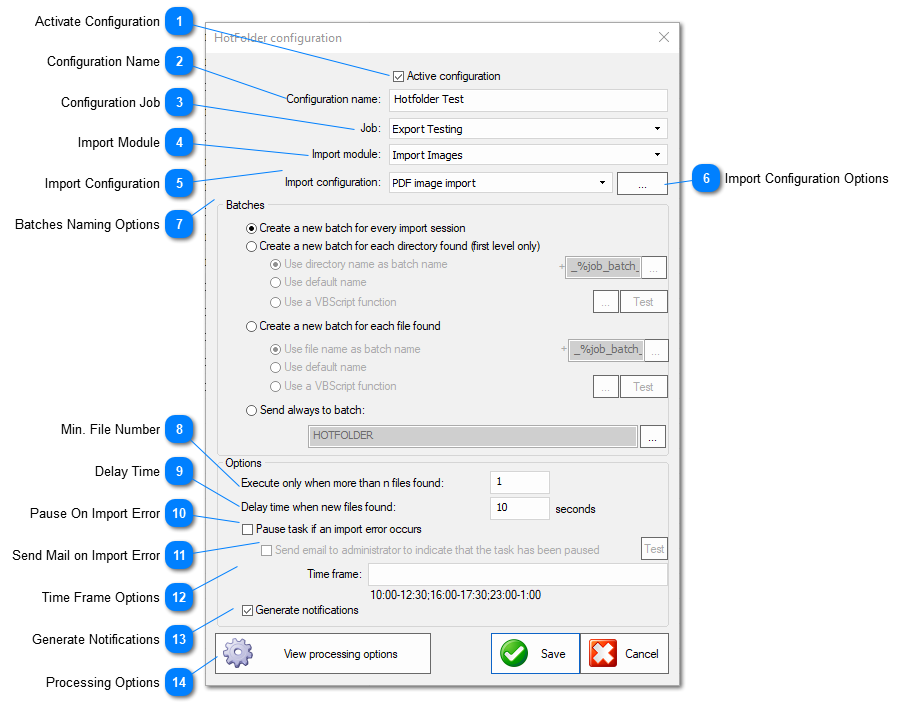The width and height of the screenshot is (909, 707).
Task: Select "Create a new batch for each file found"
Action: [x=251, y=324]
